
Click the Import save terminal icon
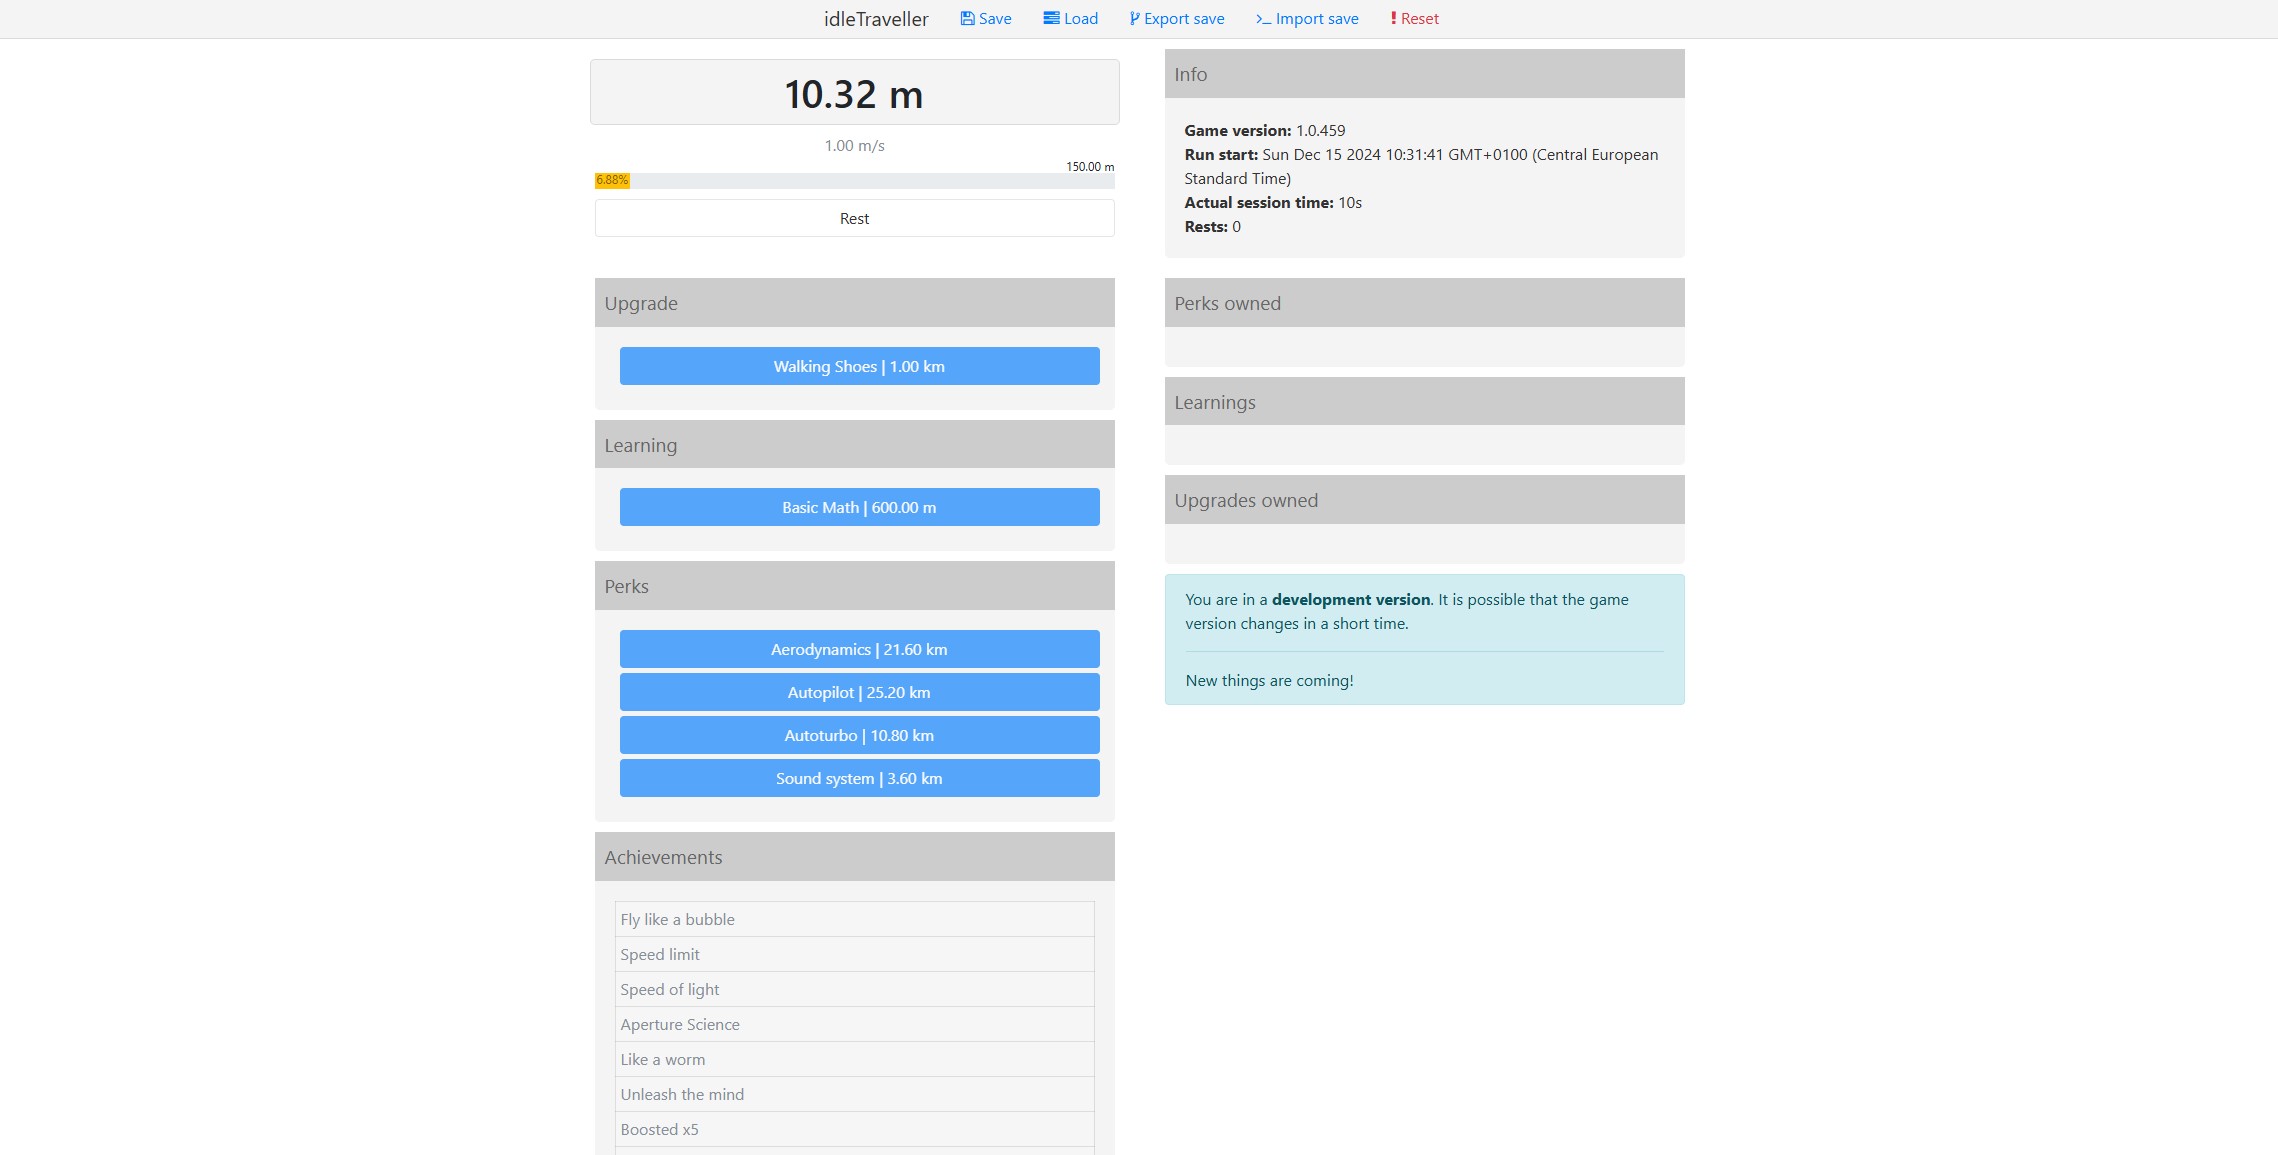[1263, 19]
